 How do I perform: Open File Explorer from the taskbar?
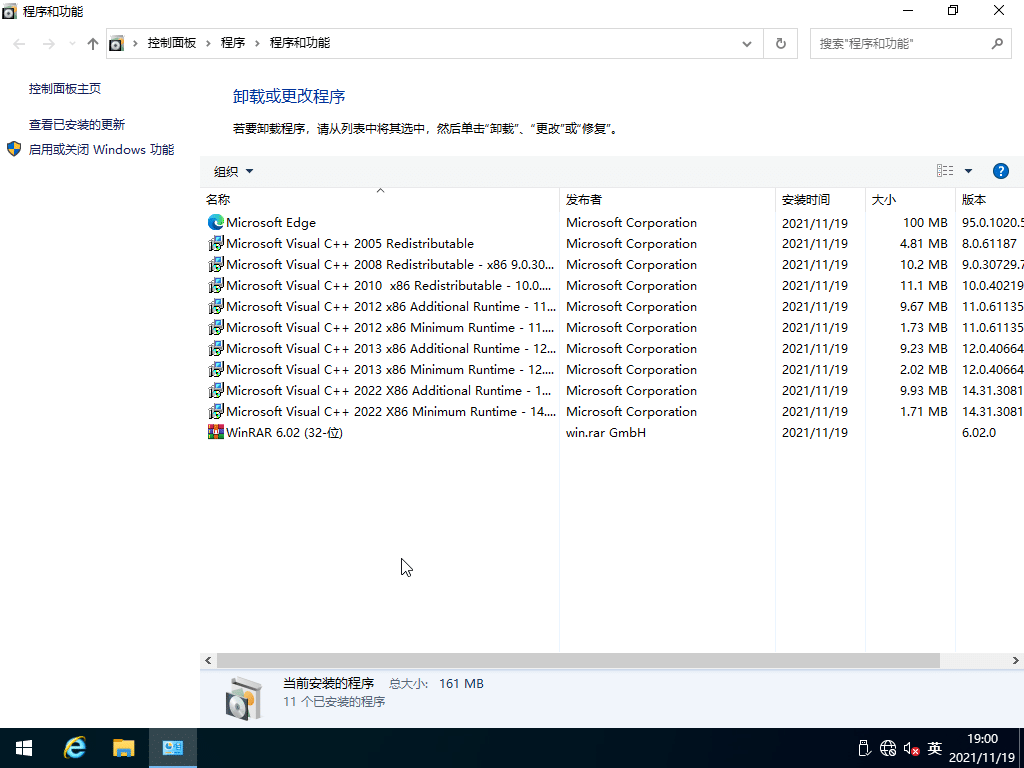click(123, 747)
